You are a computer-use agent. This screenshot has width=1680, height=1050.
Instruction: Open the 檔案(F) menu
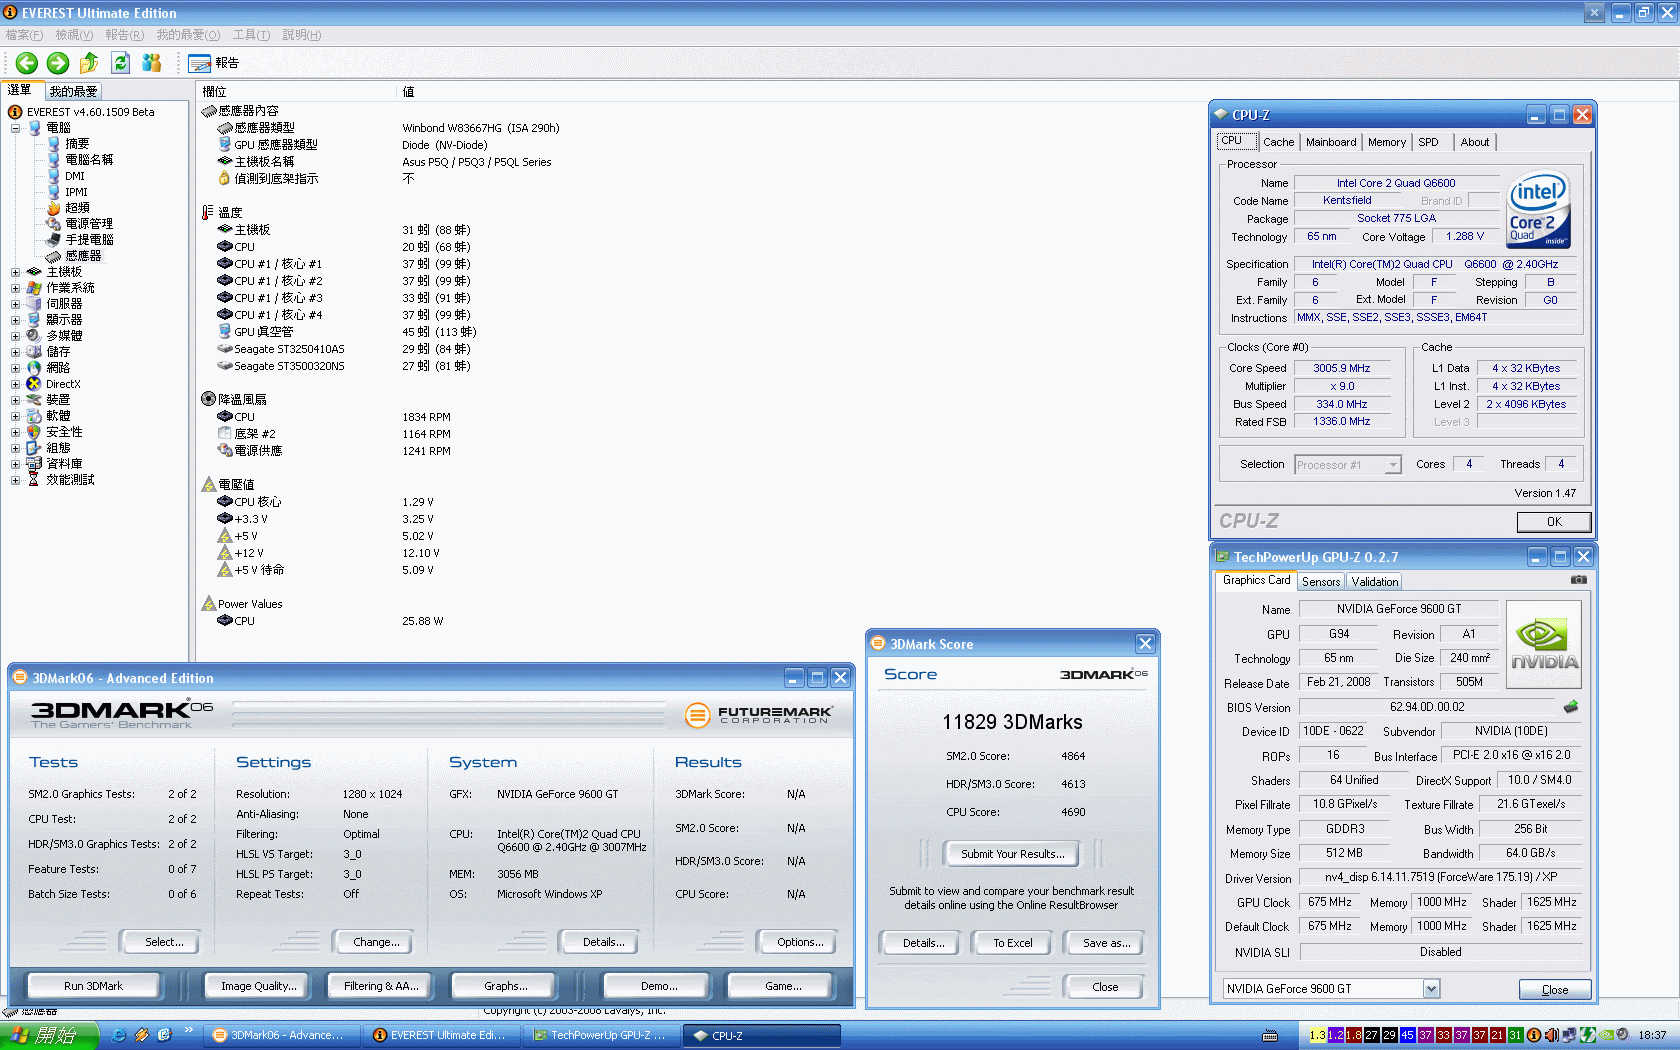[24, 35]
